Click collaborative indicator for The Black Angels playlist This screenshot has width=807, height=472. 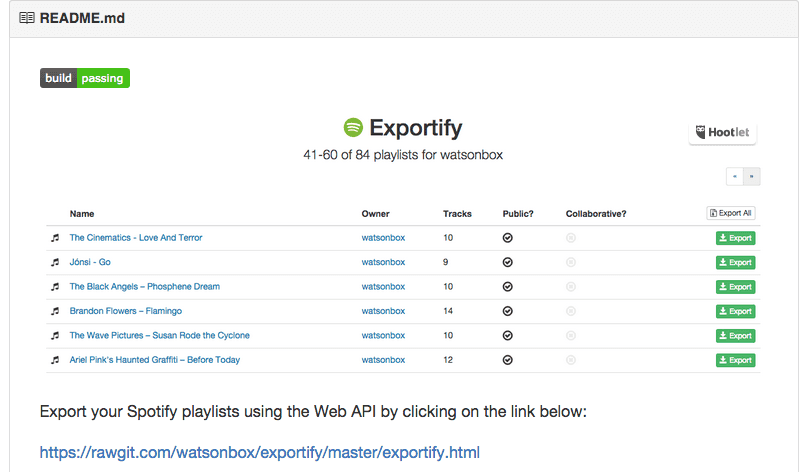click(x=571, y=287)
